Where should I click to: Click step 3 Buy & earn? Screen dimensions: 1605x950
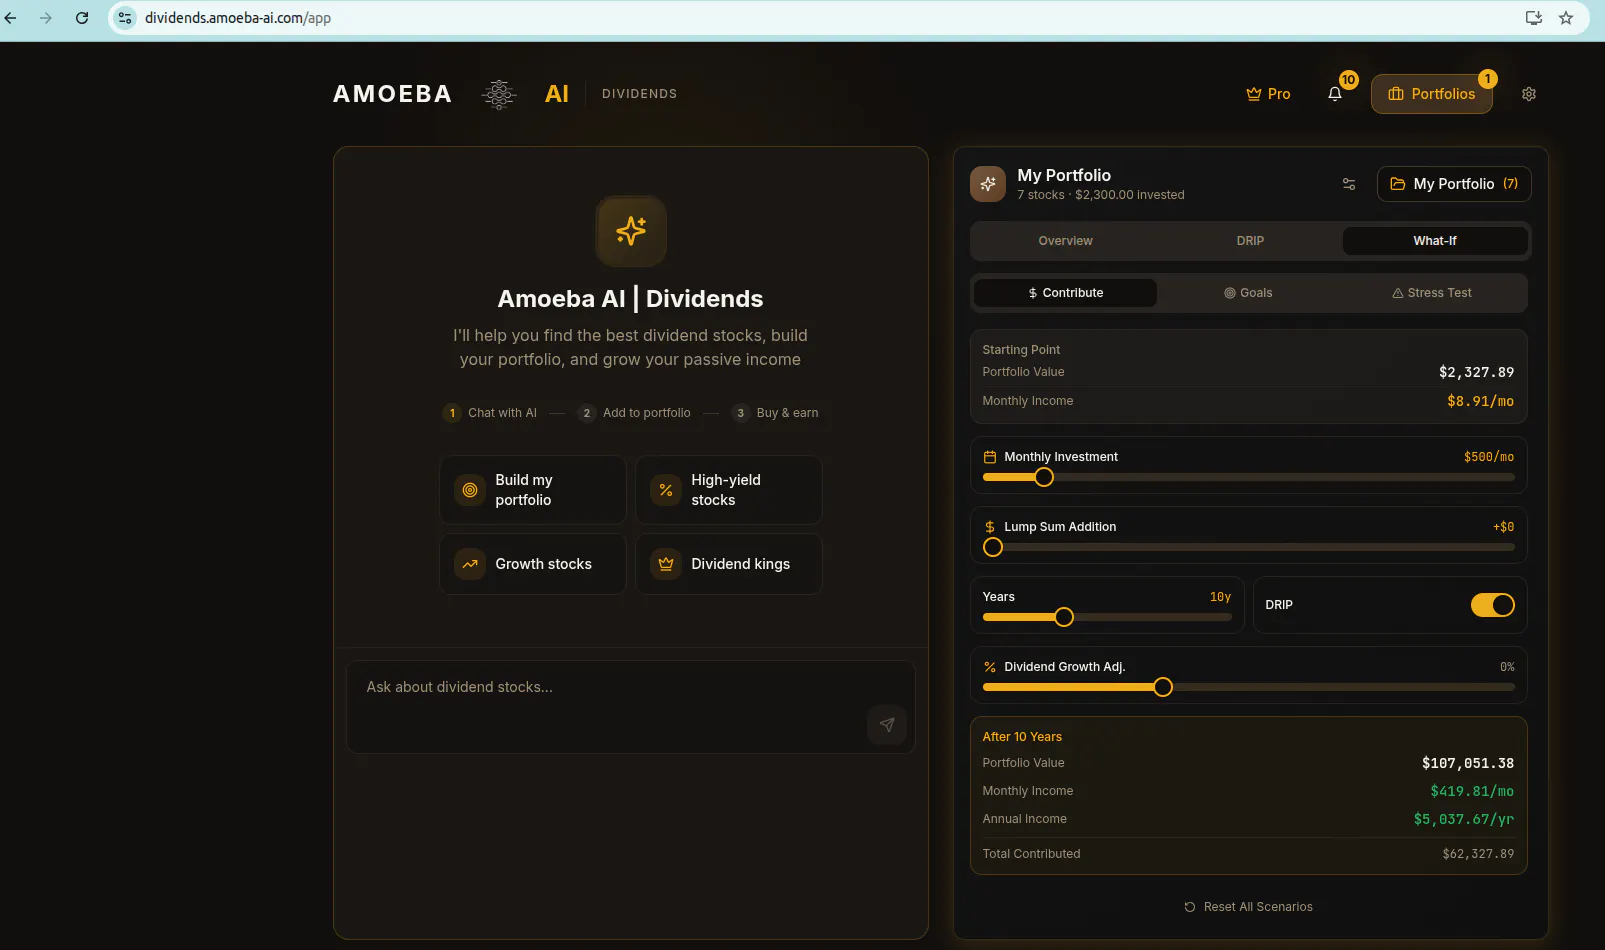click(776, 413)
